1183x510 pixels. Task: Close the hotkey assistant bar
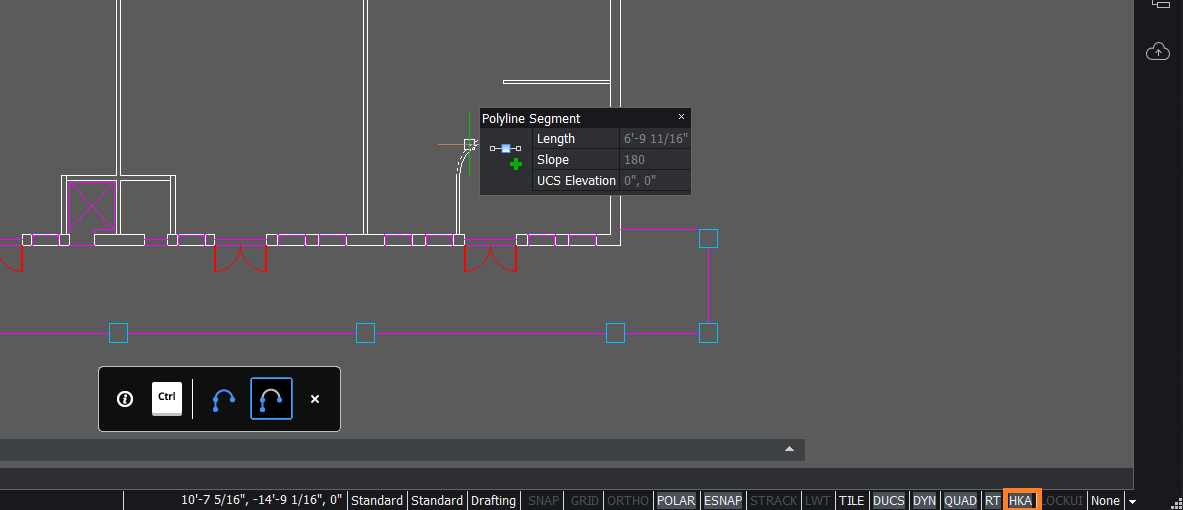coord(315,399)
